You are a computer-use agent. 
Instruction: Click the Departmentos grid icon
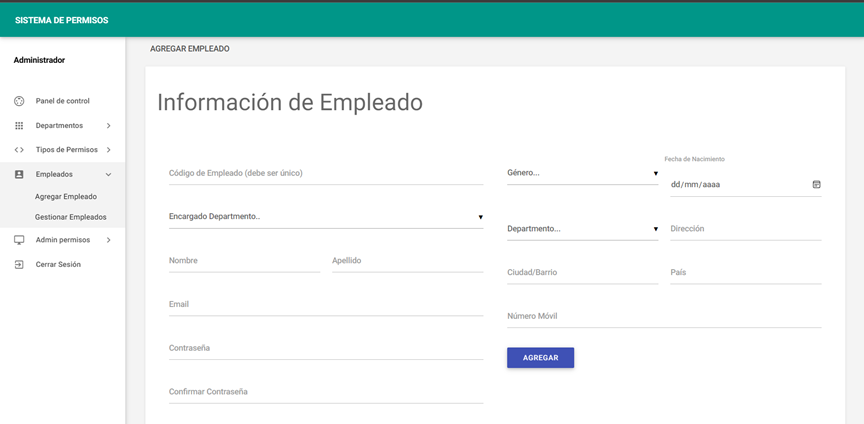coord(19,126)
